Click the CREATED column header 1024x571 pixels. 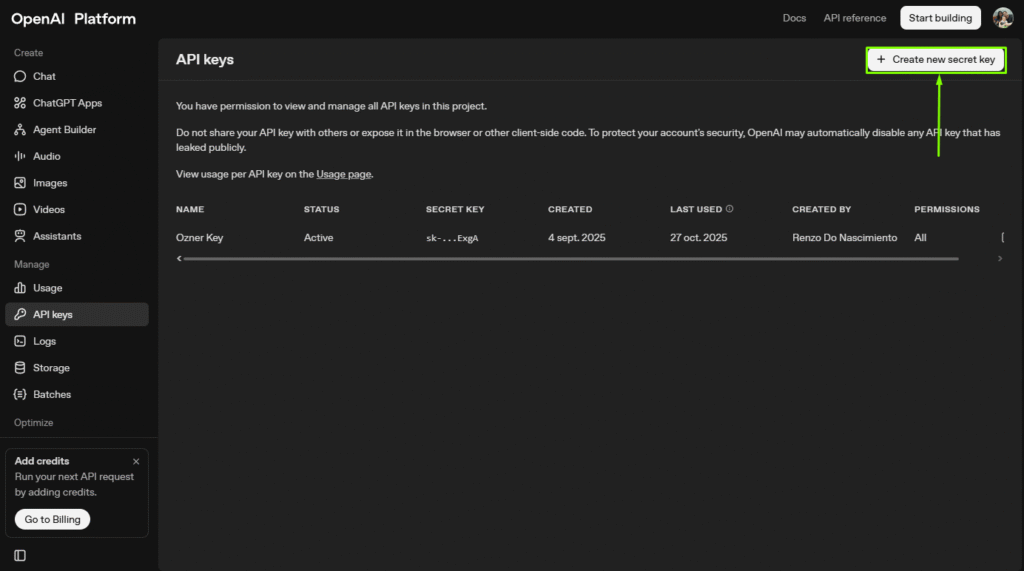click(570, 209)
